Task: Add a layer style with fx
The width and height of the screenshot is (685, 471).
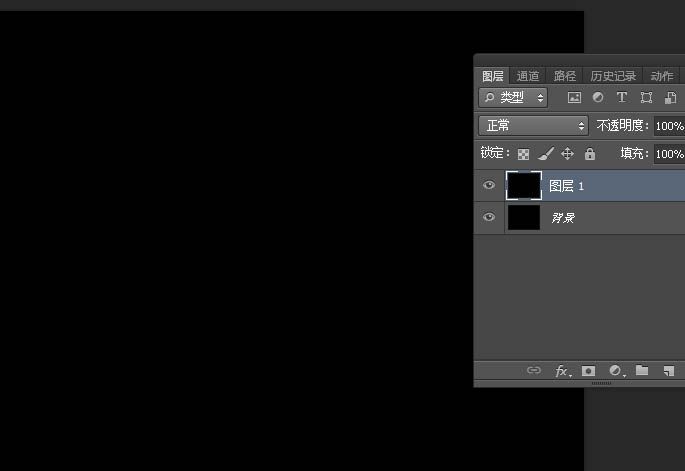Action: coord(563,371)
